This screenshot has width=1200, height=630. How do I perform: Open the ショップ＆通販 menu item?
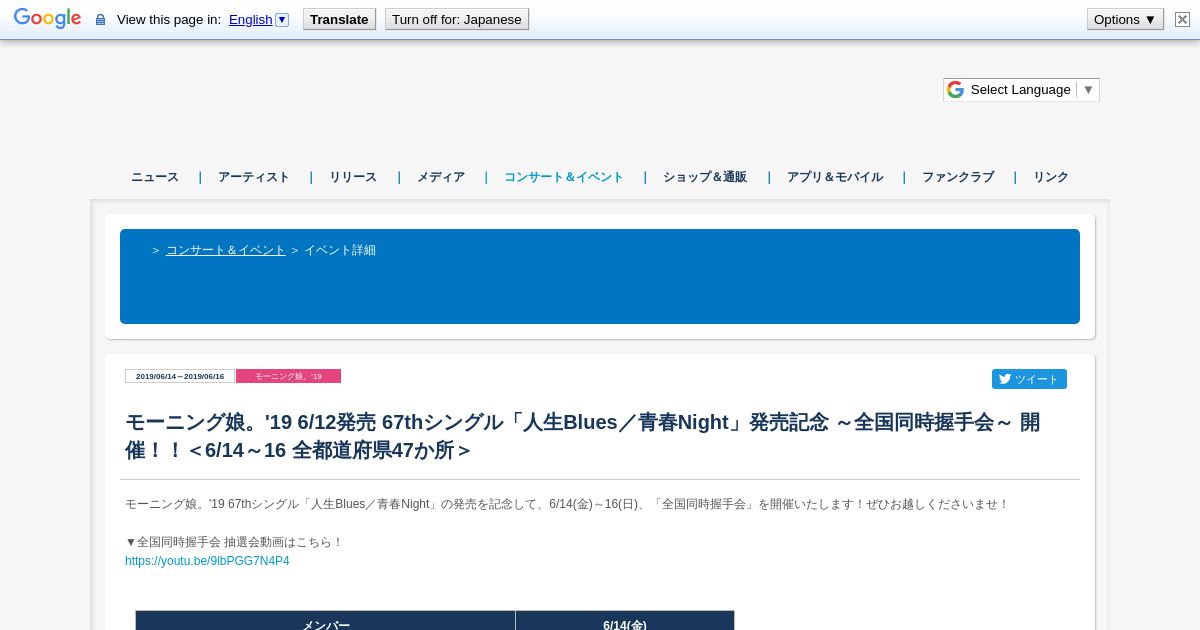click(705, 177)
